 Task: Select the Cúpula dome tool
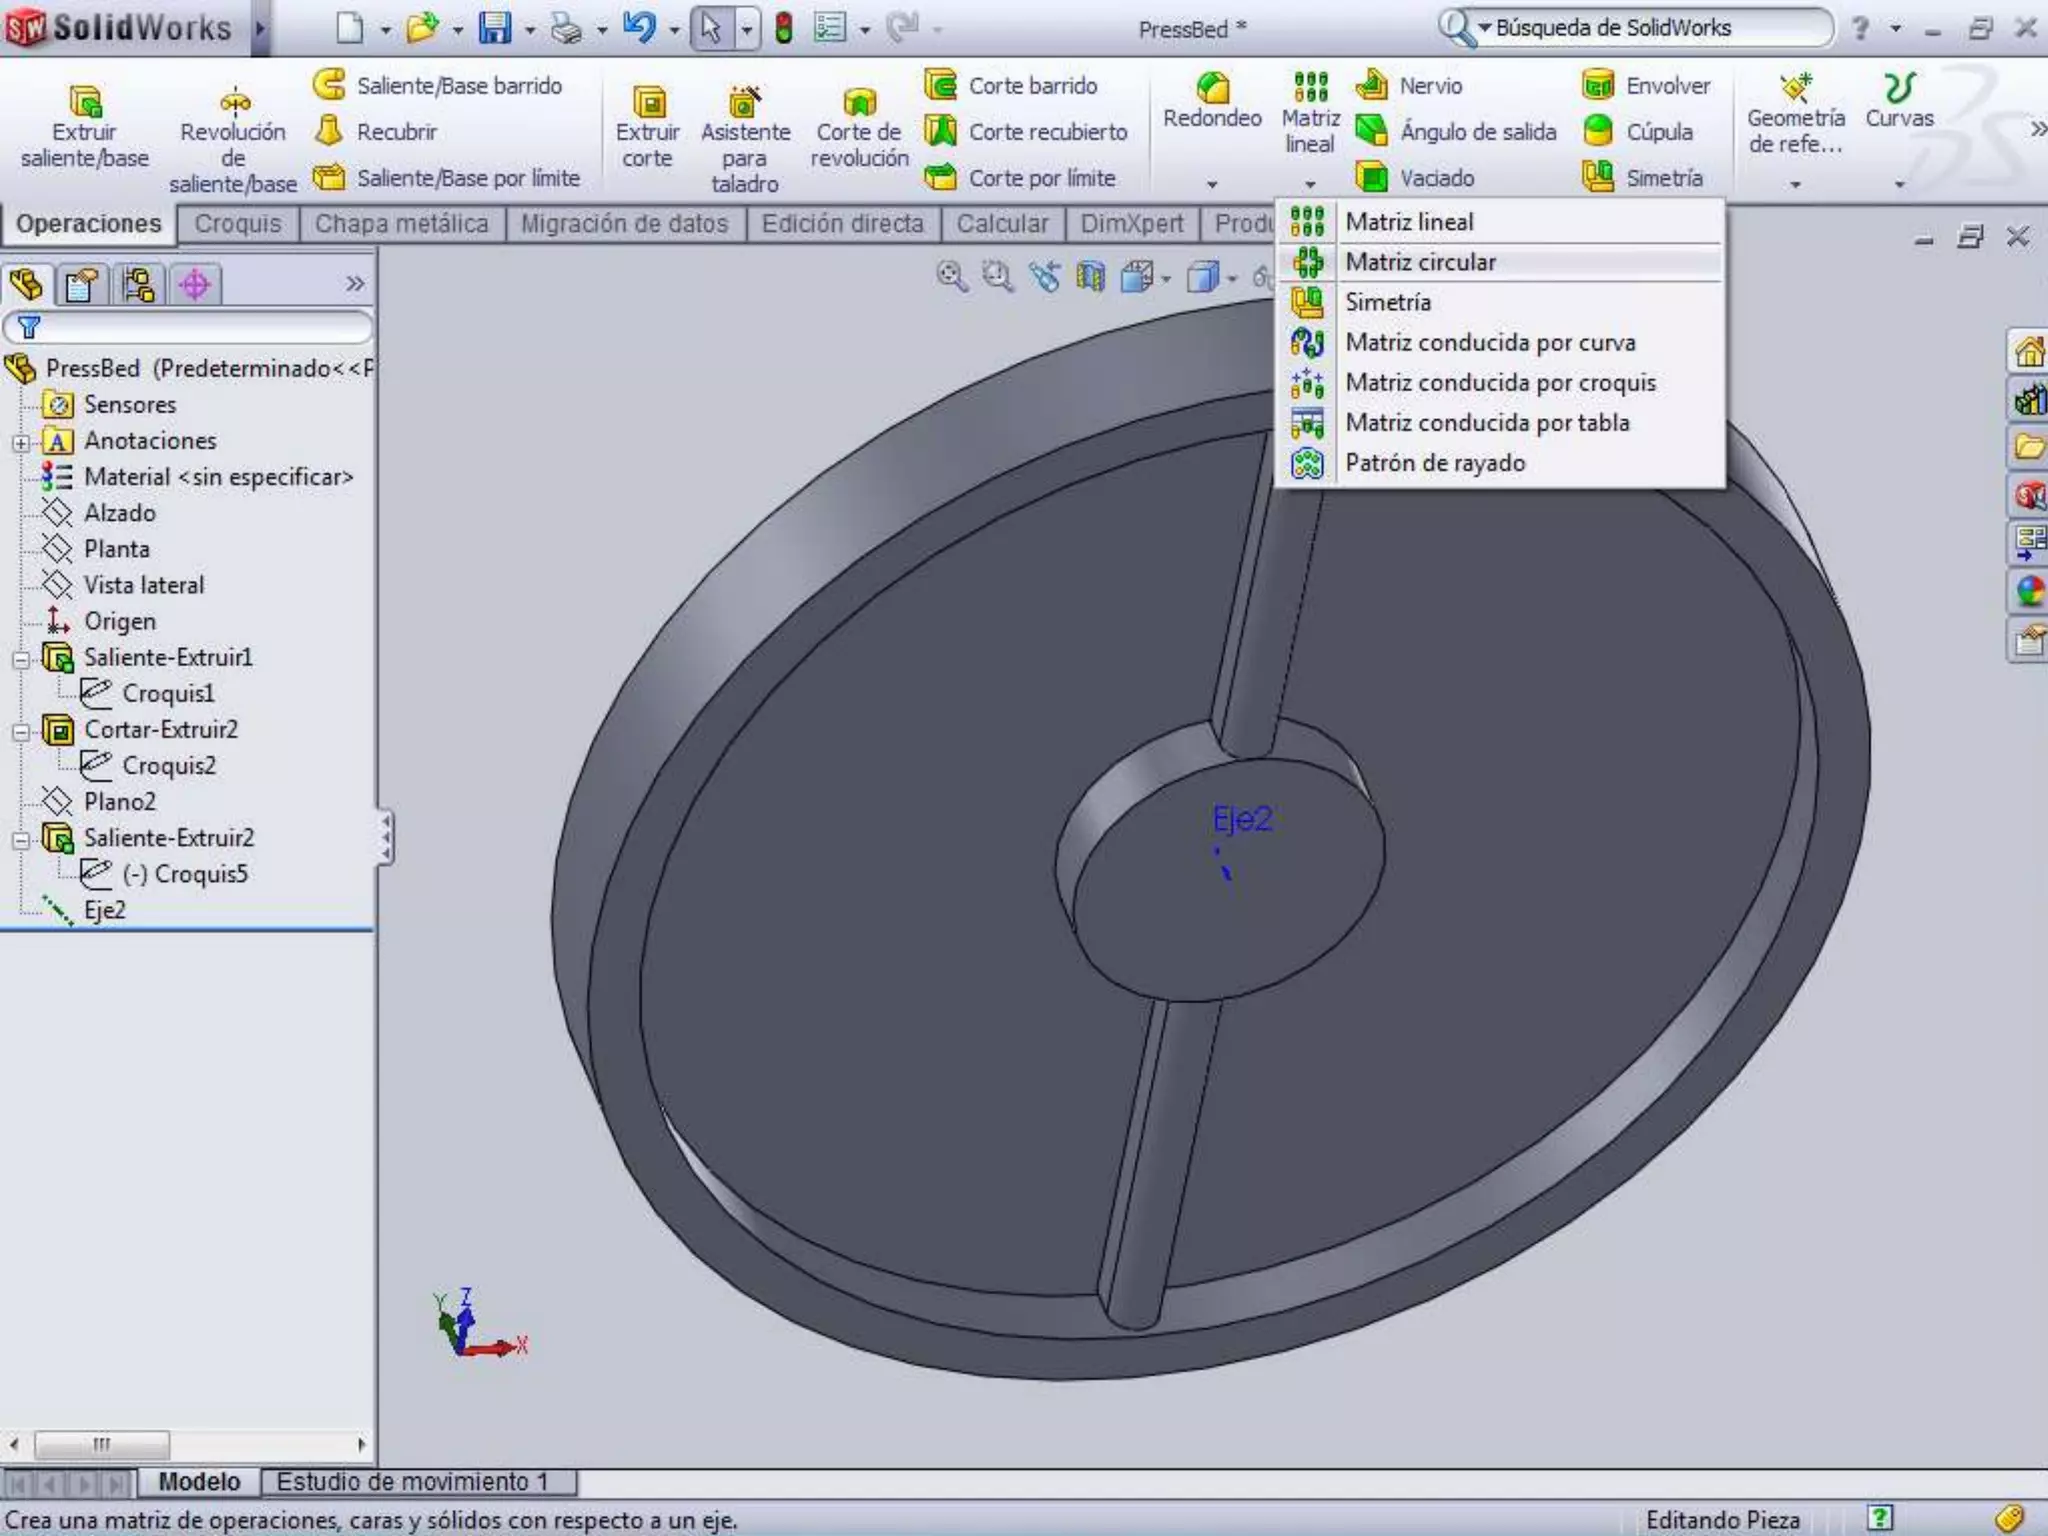tap(1598, 132)
